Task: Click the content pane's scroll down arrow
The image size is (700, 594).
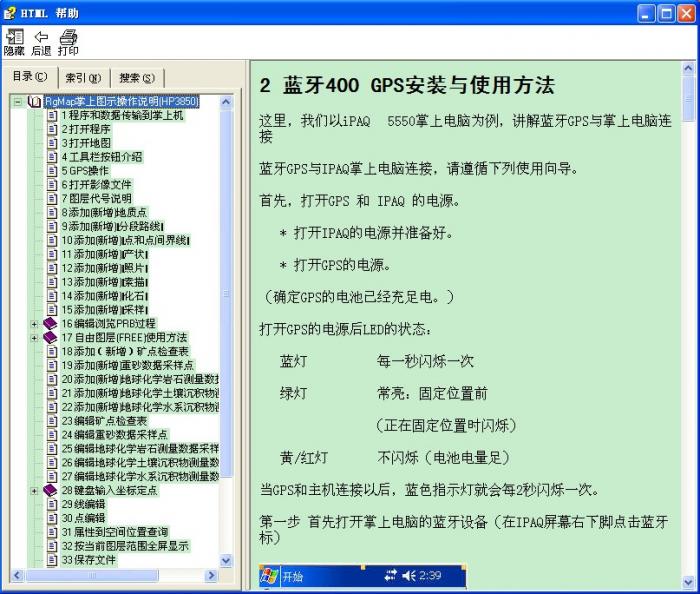Action: pos(688,582)
